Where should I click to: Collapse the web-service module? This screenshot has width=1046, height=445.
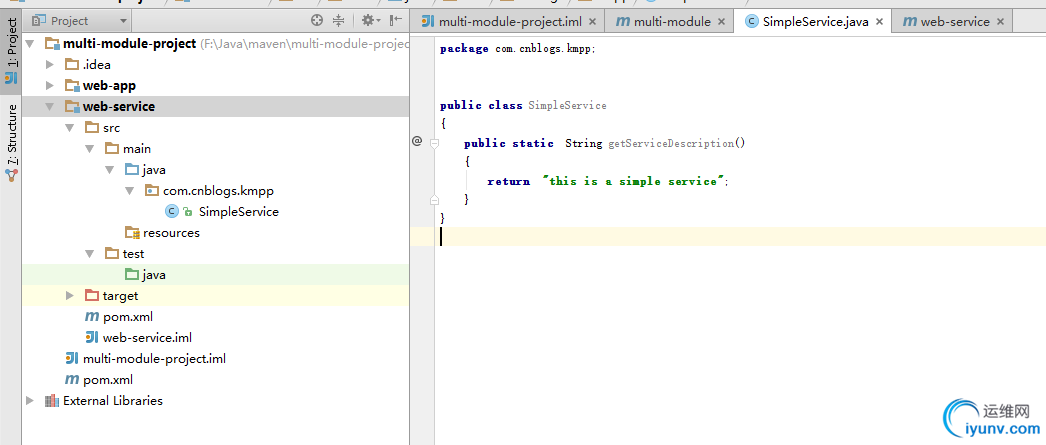pyautogui.click(x=49, y=107)
